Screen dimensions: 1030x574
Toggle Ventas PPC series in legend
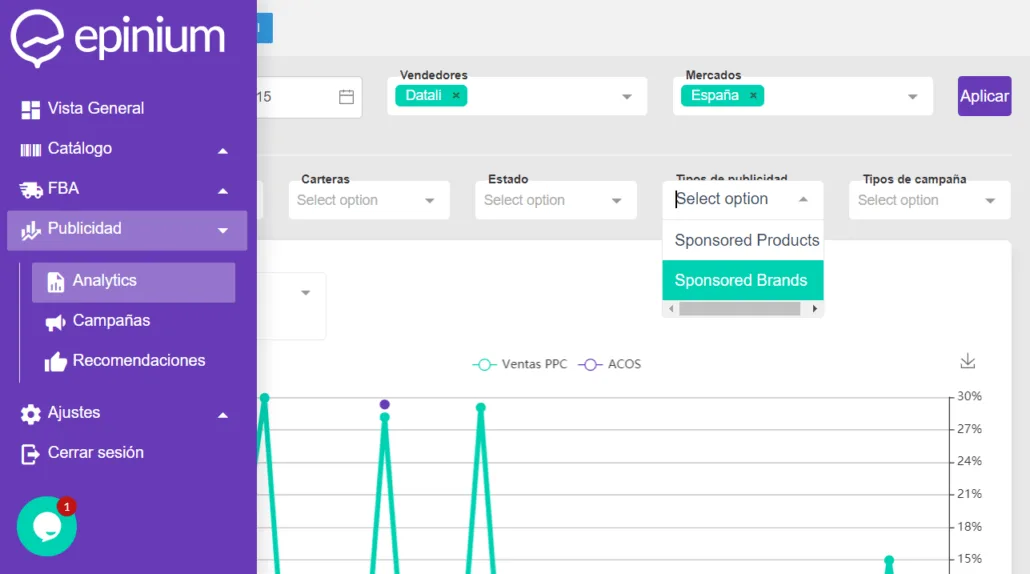click(x=520, y=364)
